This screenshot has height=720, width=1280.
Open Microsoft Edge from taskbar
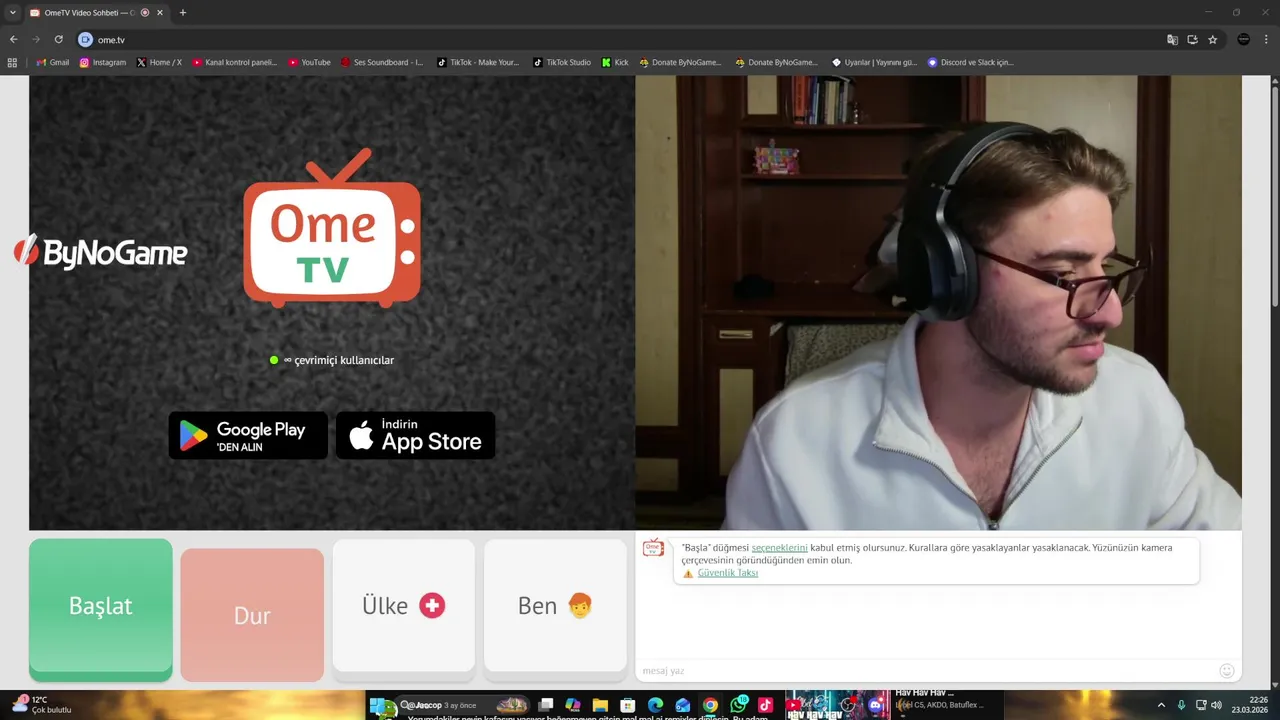coord(655,705)
